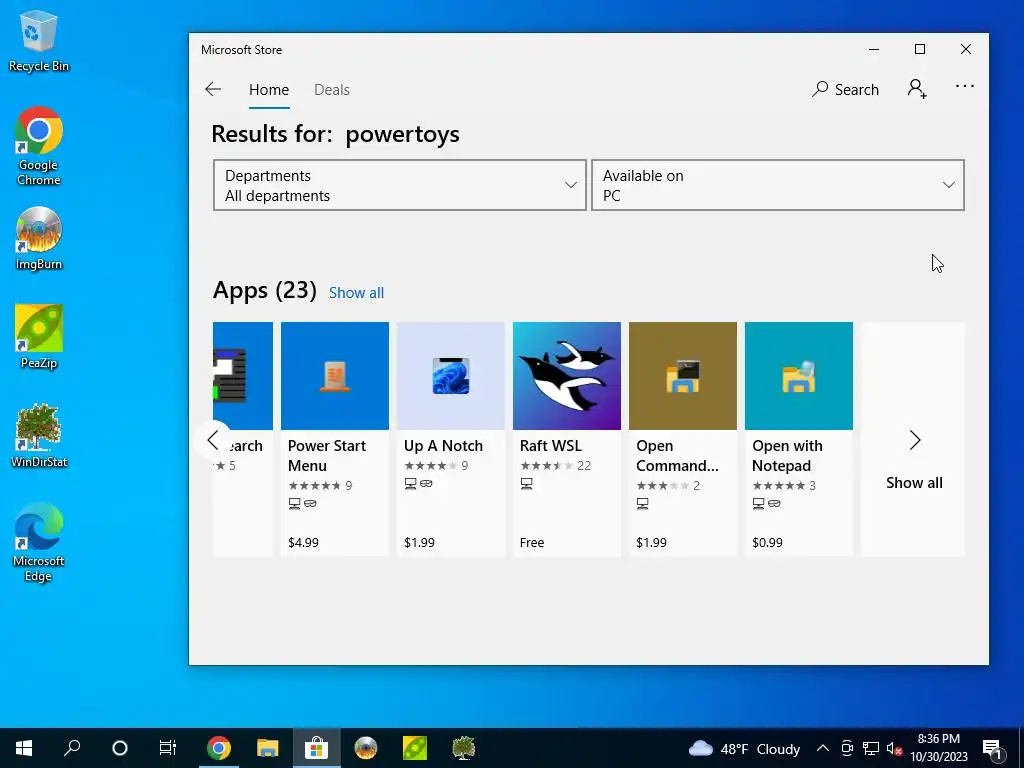Switch to the Home tab

[269, 89]
